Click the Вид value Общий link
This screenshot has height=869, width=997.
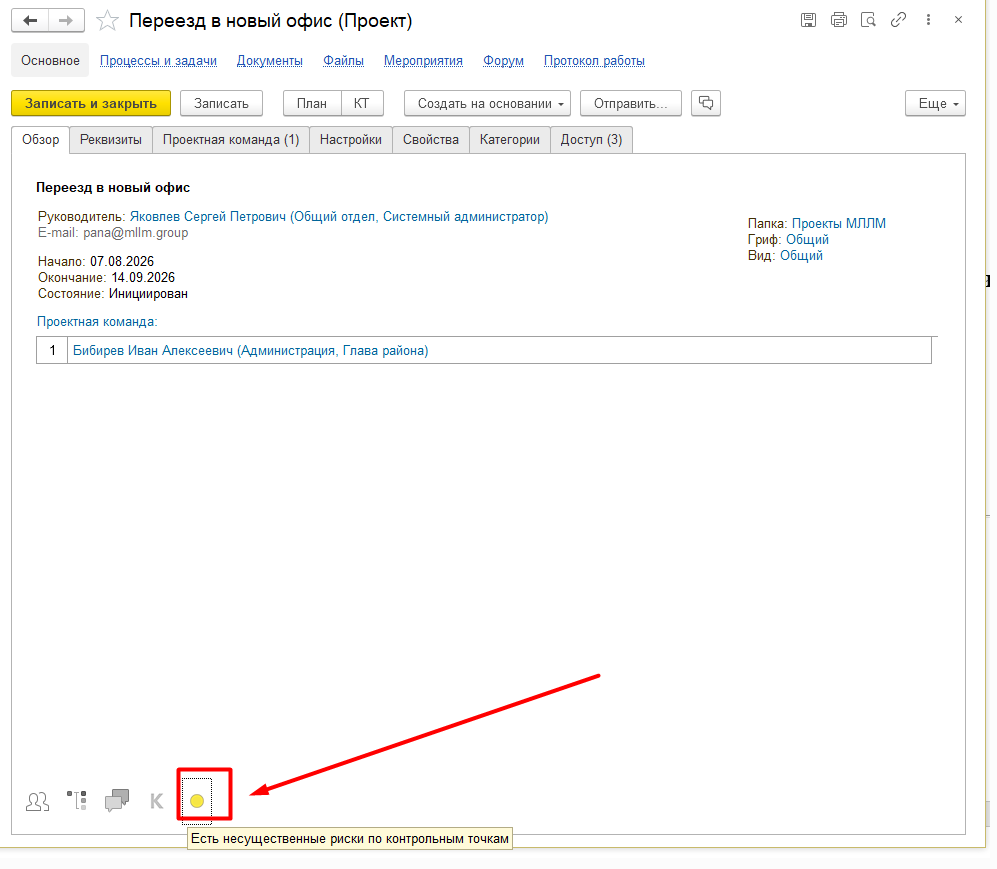point(801,256)
